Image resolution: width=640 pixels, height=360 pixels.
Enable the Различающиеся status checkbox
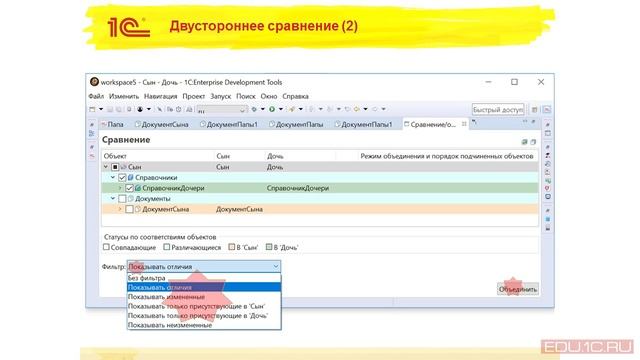(167, 247)
